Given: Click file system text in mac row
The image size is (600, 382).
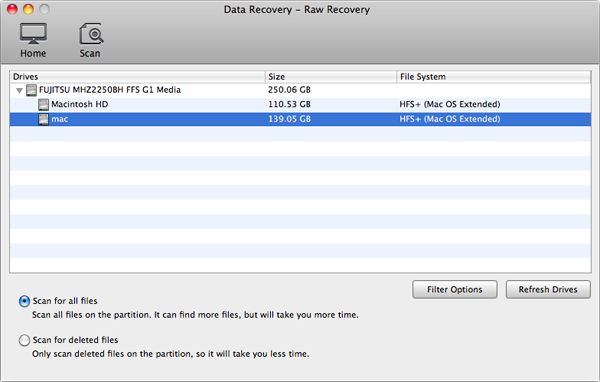Looking at the screenshot, I should coord(450,119).
